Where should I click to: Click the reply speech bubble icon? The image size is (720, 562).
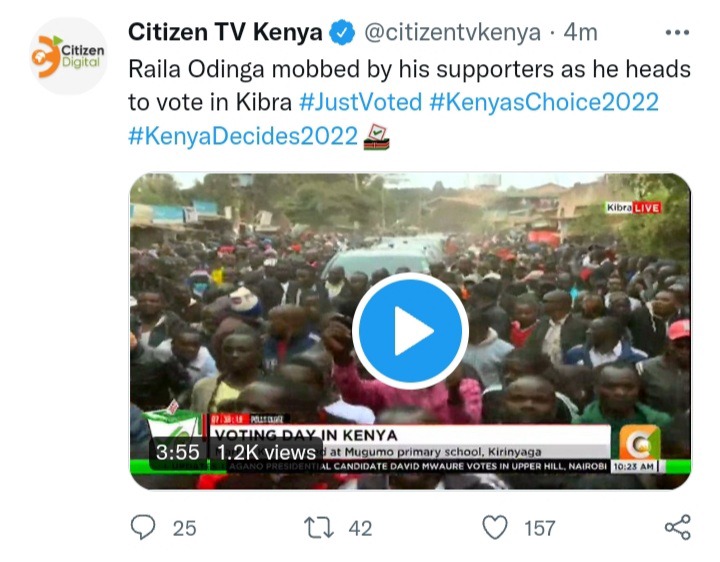[143, 527]
